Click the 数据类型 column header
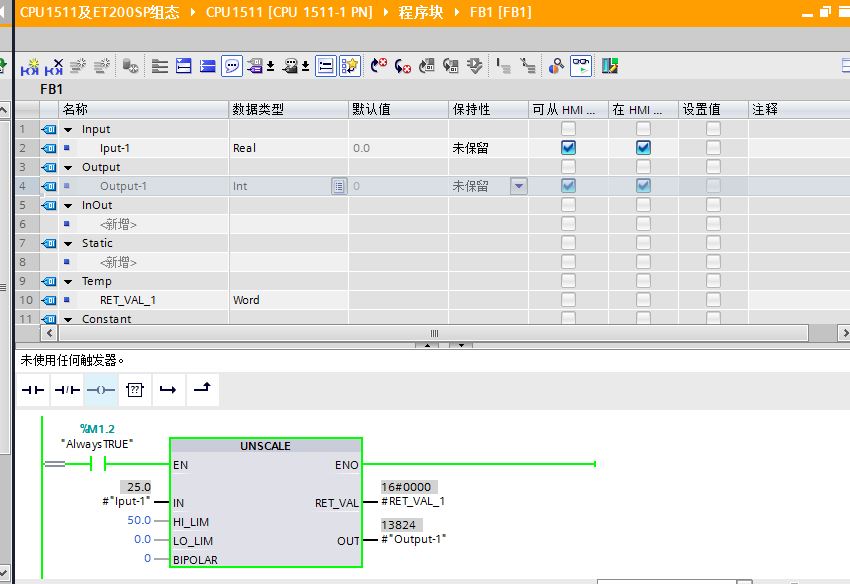The width and height of the screenshot is (850, 584). pyautogui.click(x=289, y=110)
